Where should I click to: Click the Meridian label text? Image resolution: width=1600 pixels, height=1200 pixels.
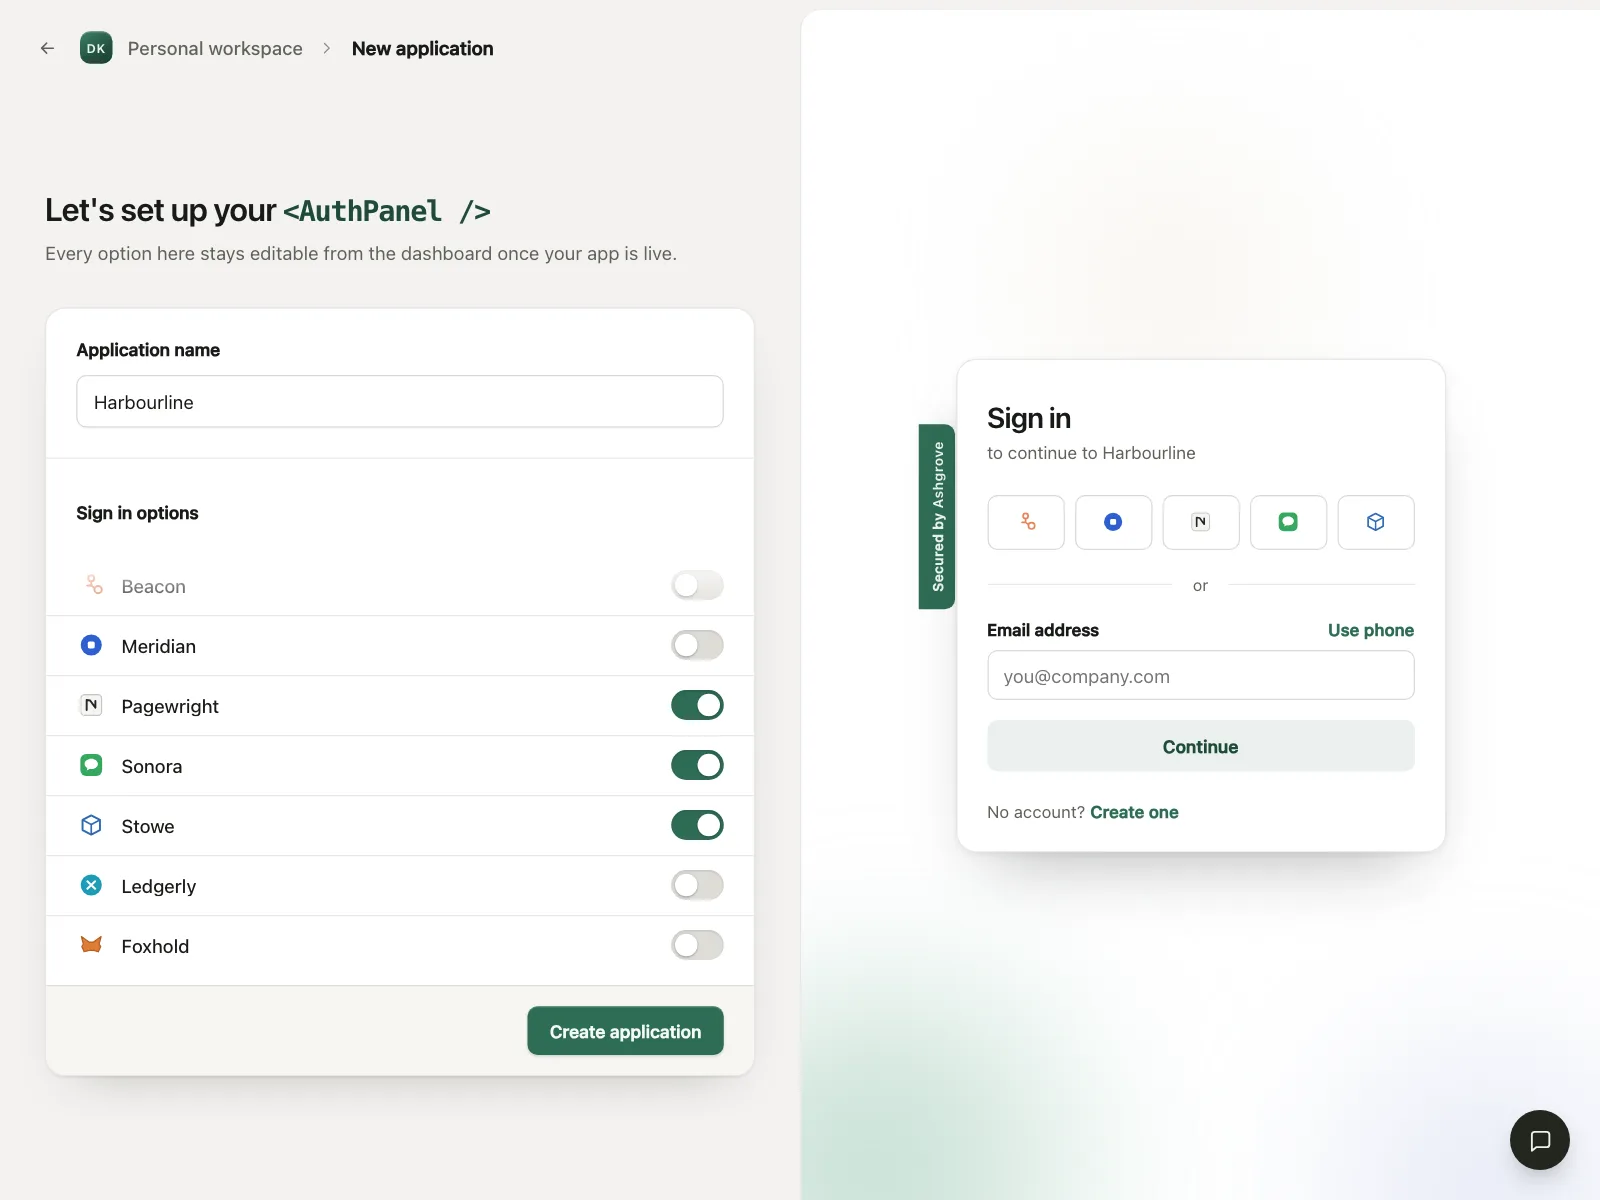click(159, 646)
